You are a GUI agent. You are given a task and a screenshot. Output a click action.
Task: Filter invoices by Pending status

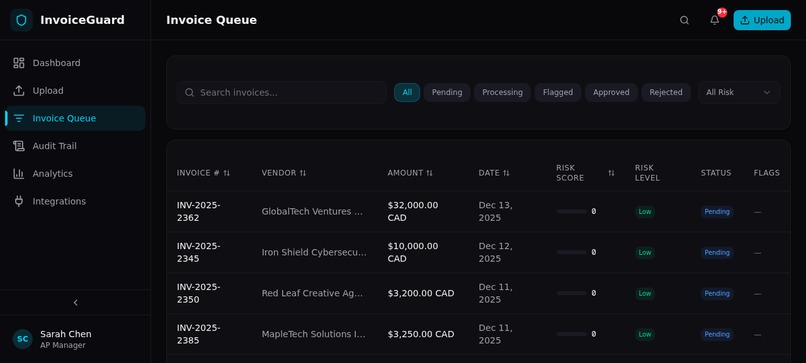447,93
